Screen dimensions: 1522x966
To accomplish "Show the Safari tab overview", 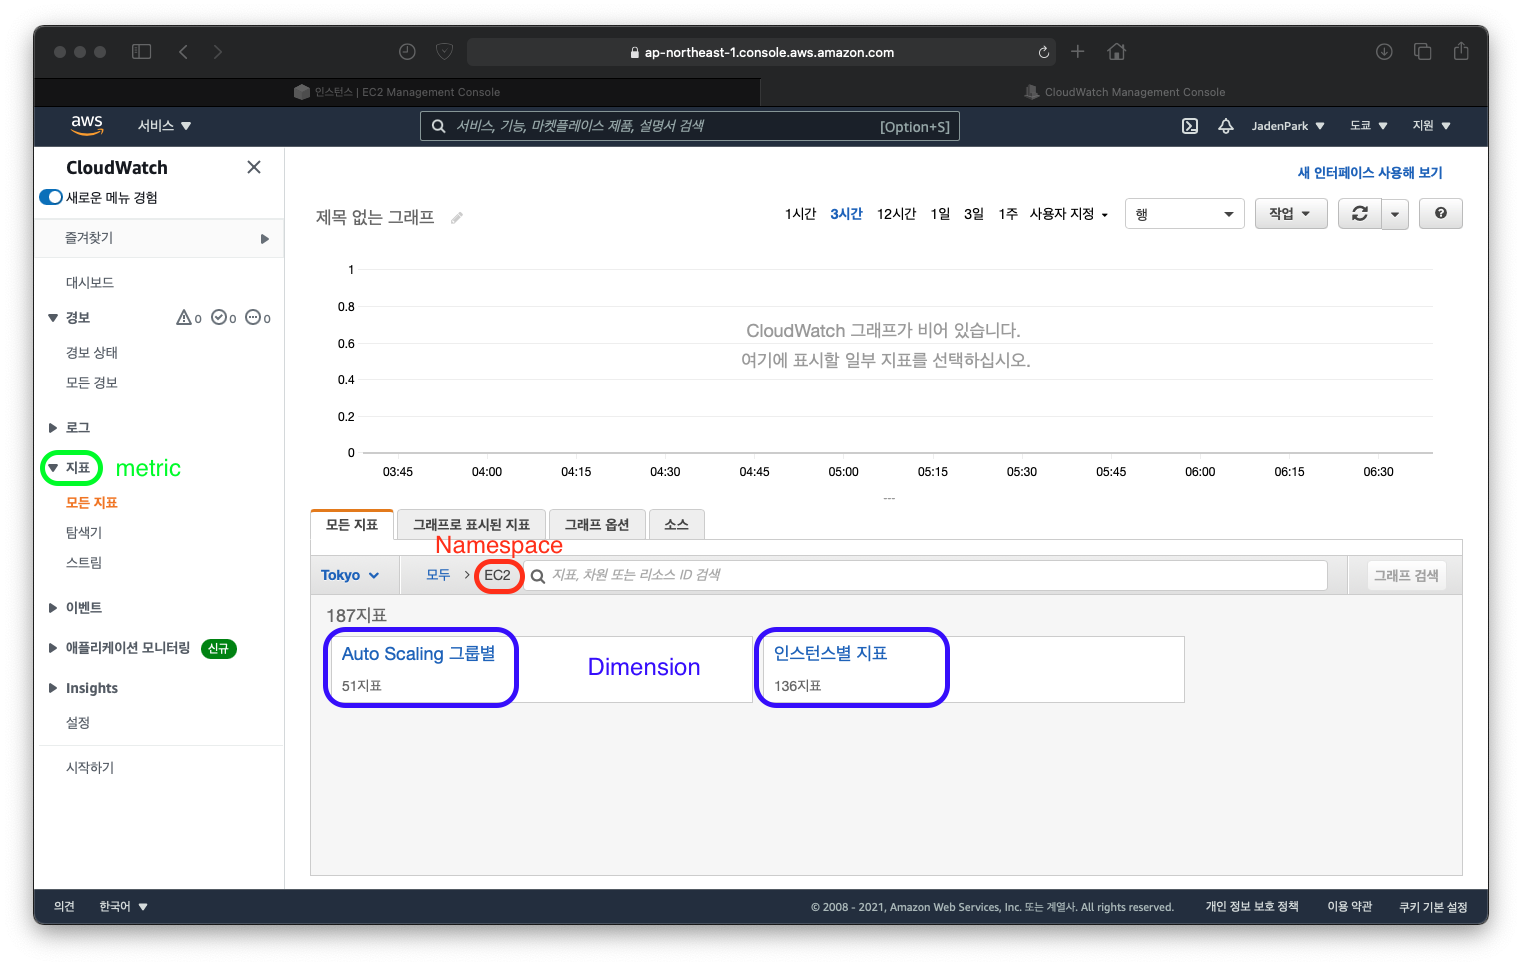I will point(1422,52).
